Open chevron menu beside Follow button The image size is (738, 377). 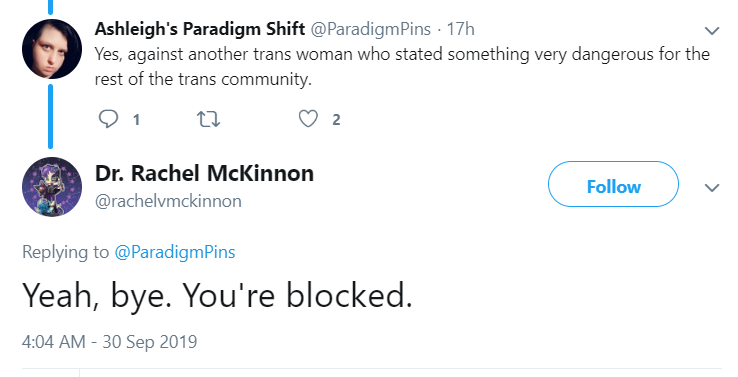tap(712, 188)
